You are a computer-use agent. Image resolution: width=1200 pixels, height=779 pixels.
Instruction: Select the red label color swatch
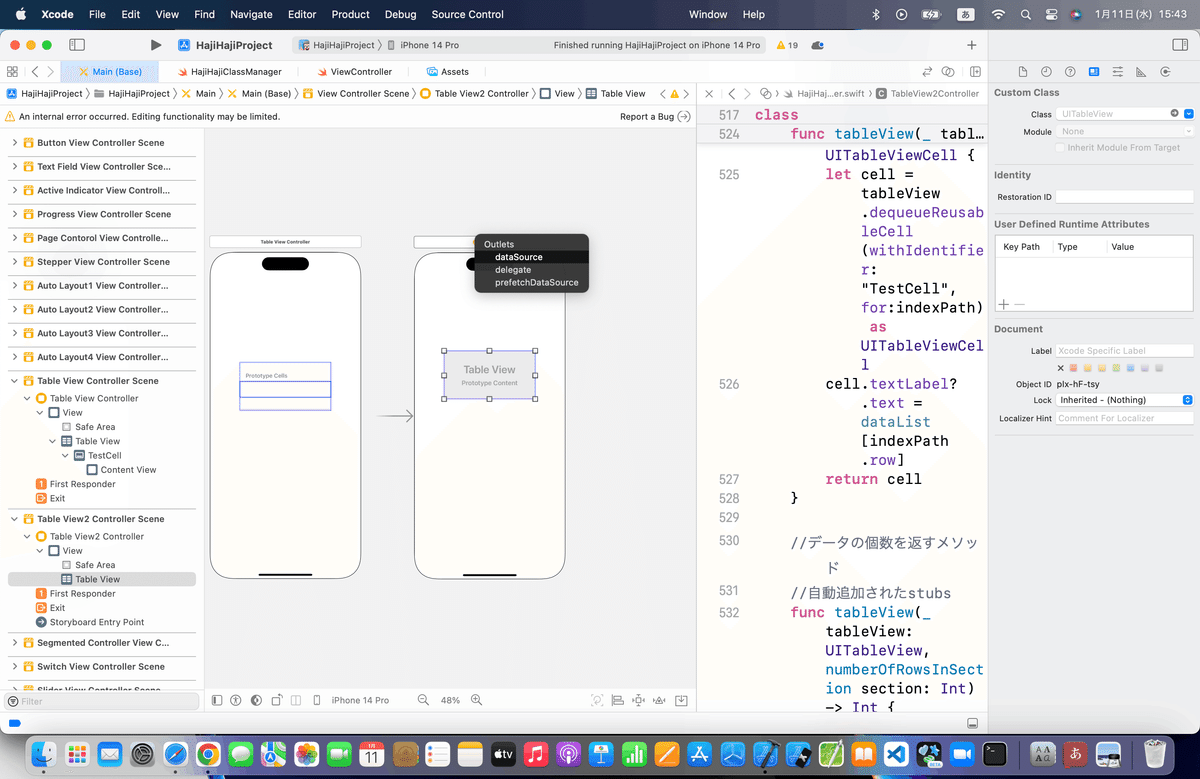pos(1074,368)
